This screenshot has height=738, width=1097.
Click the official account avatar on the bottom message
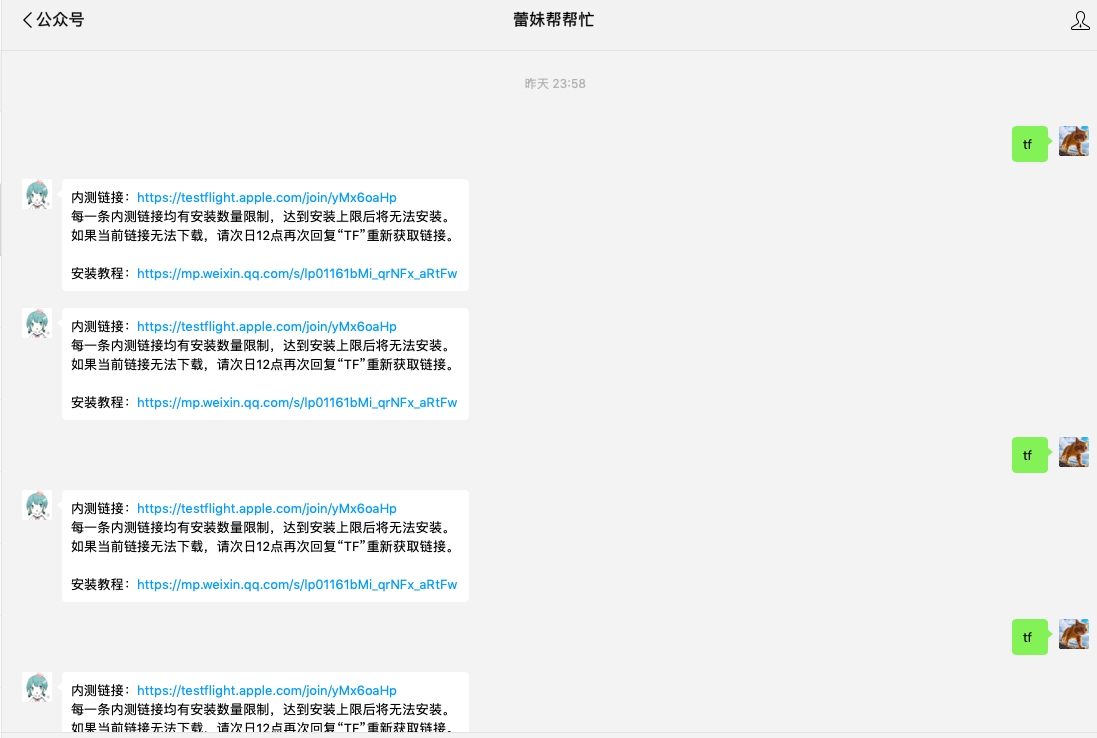point(37,688)
